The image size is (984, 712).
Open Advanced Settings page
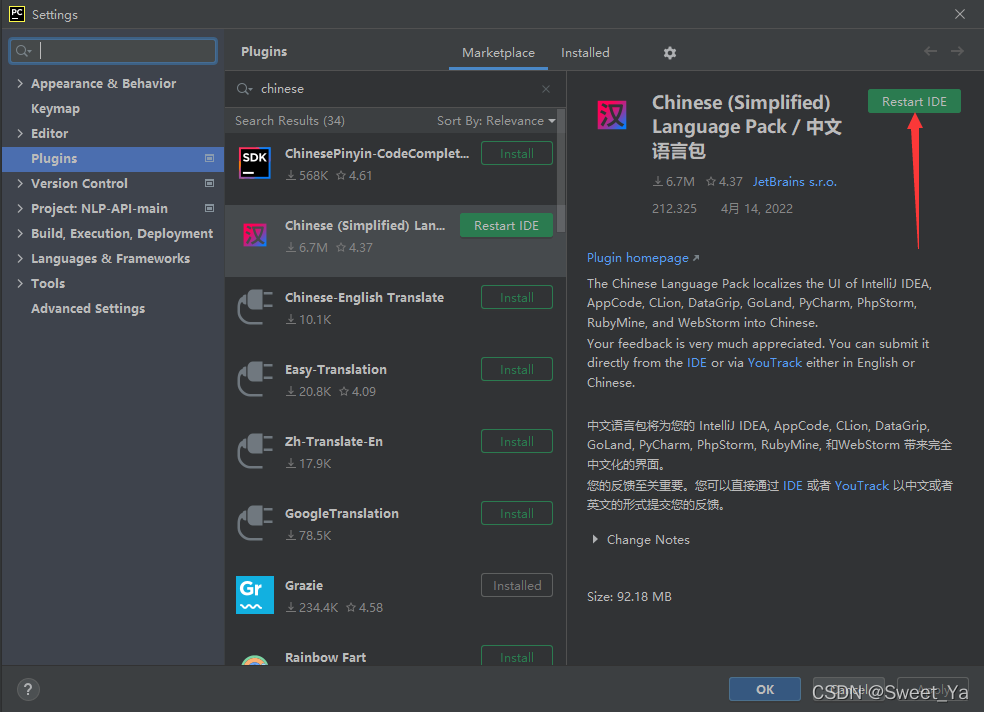88,309
